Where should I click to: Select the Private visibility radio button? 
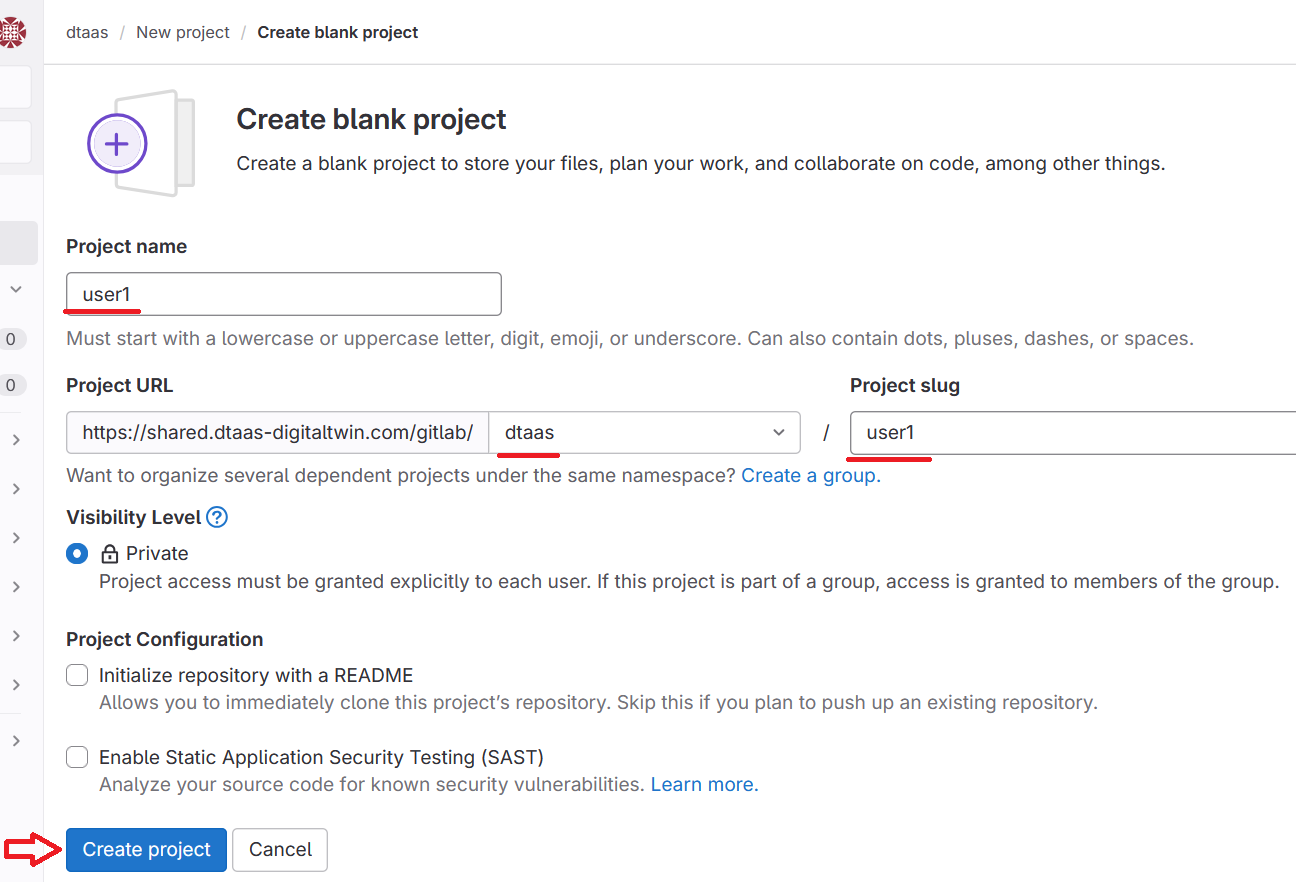[77, 553]
